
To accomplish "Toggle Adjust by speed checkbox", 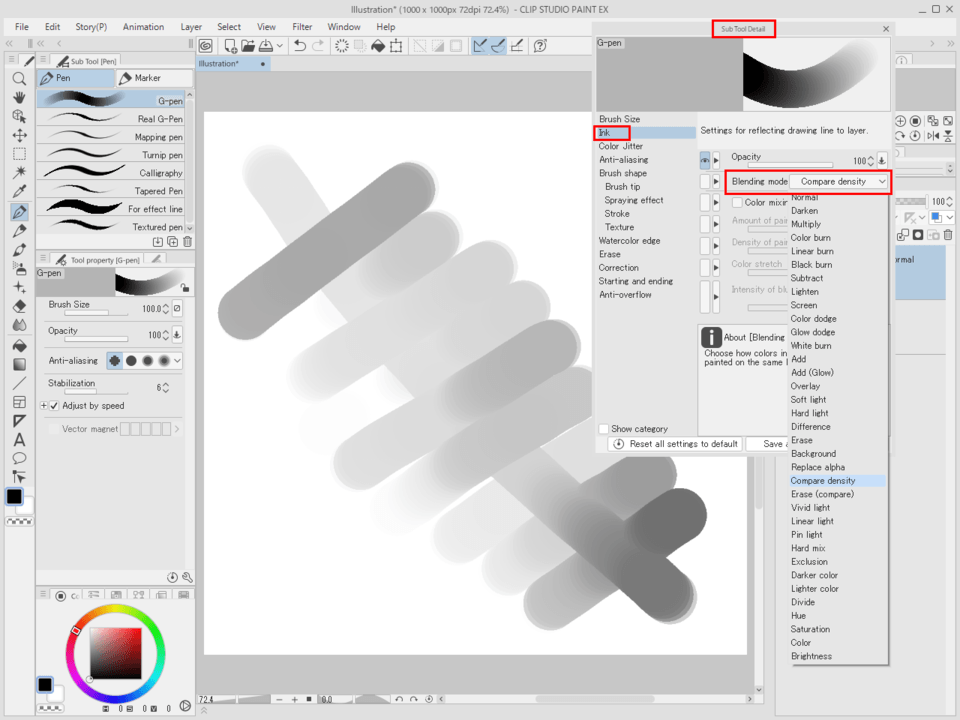I will click(54, 406).
